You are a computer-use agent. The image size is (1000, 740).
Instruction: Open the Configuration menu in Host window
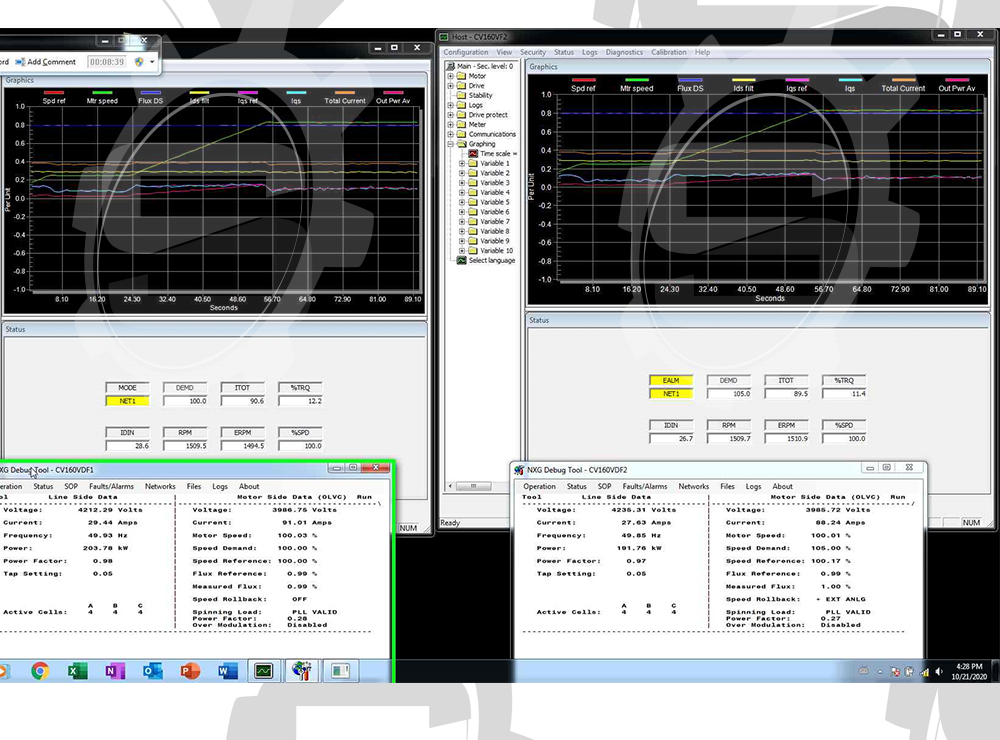465,52
